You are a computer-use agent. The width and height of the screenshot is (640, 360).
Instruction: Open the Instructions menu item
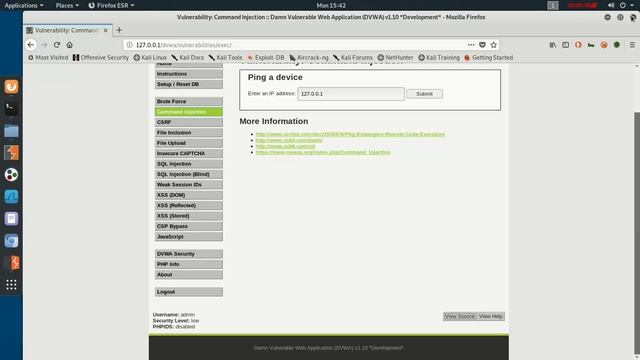pyautogui.click(x=189, y=74)
